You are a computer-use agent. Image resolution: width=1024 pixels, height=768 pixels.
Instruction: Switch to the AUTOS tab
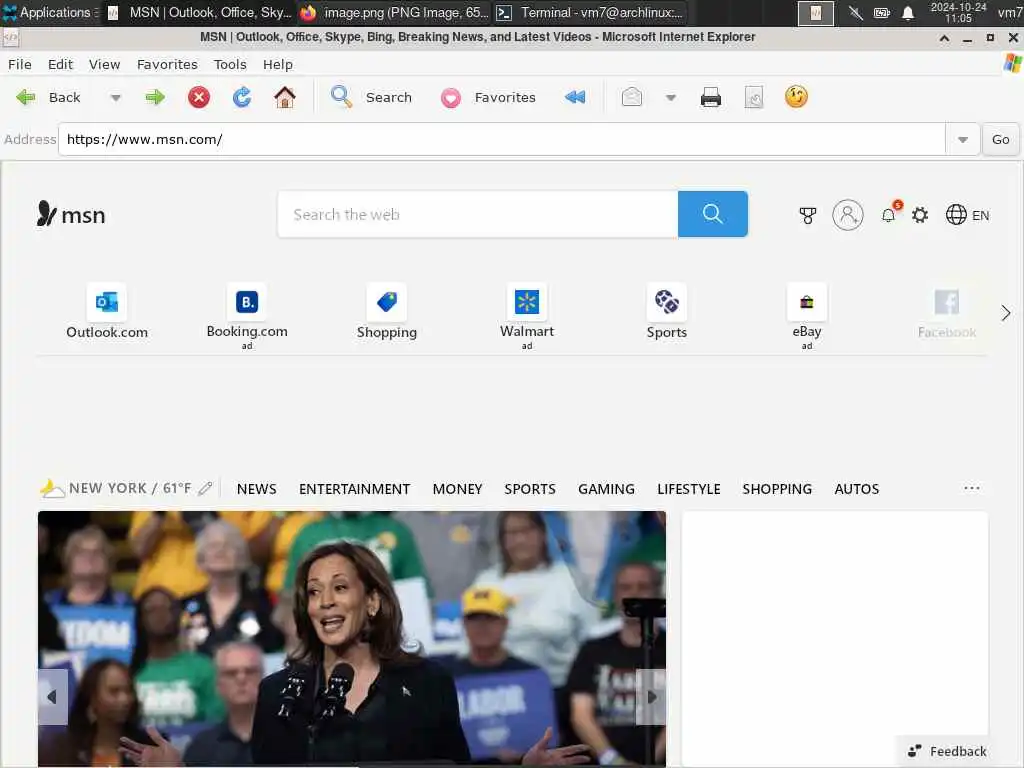coord(857,489)
